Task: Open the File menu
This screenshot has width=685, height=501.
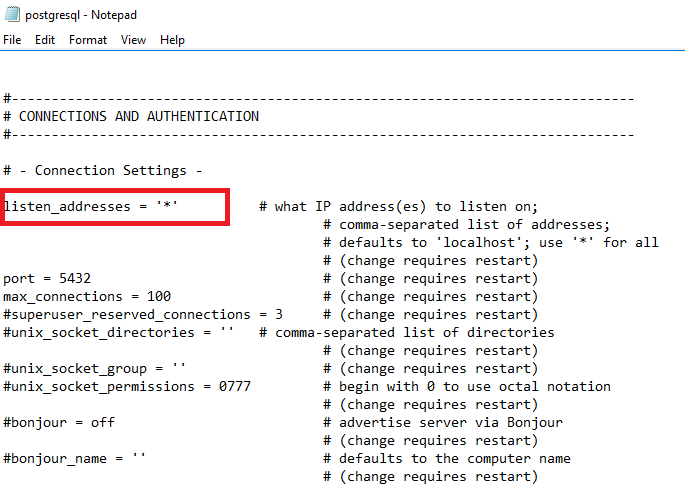Action: pos(12,40)
